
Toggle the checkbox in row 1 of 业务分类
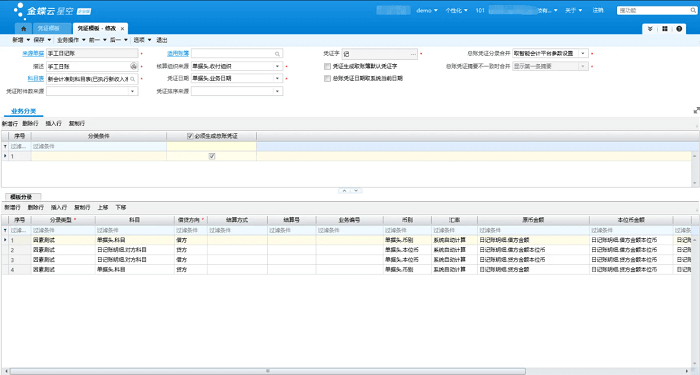tap(212, 156)
